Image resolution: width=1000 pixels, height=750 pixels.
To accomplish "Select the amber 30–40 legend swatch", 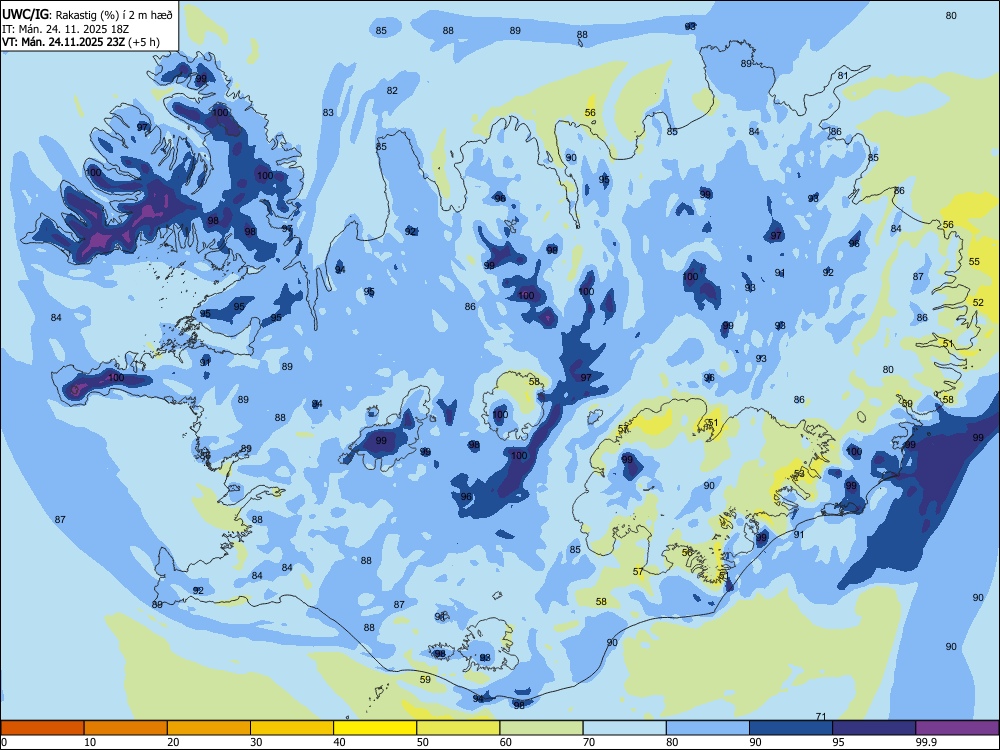I will coord(292,728).
